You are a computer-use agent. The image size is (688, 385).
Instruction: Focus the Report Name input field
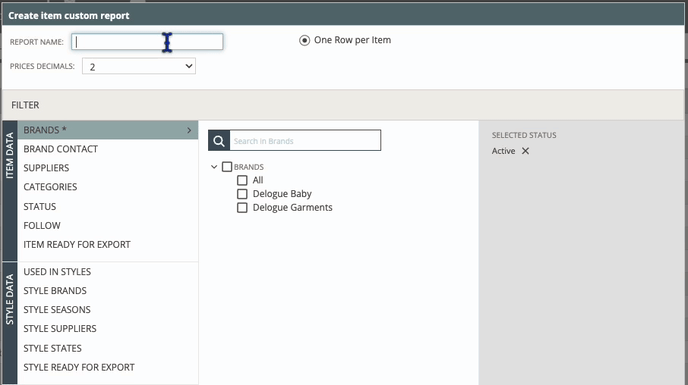pyautogui.click(x=147, y=42)
